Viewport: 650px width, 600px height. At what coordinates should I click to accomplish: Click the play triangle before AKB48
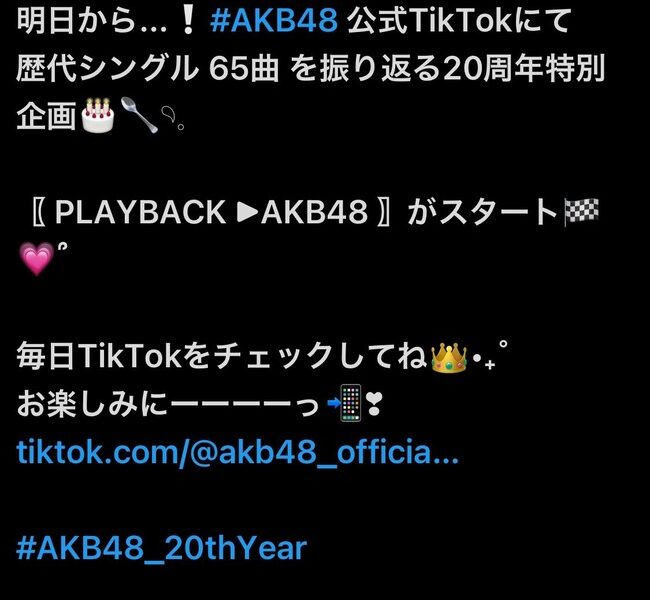click(248, 211)
